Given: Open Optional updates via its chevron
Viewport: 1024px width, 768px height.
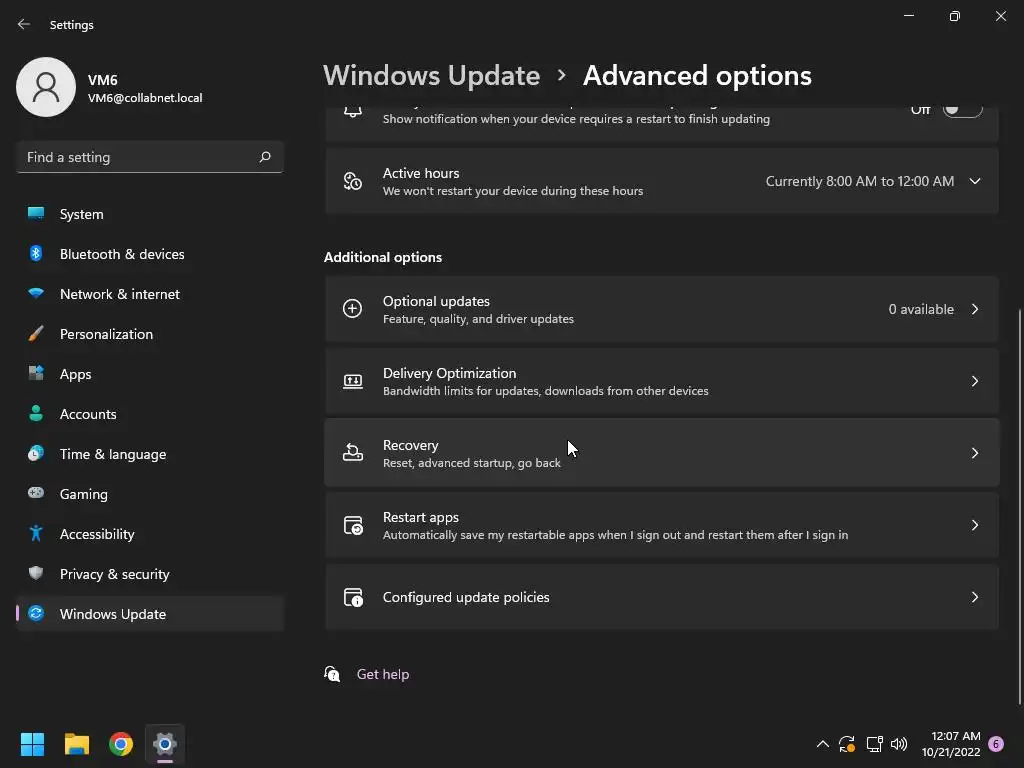Looking at the screenshot, I should tap(975, 309).
